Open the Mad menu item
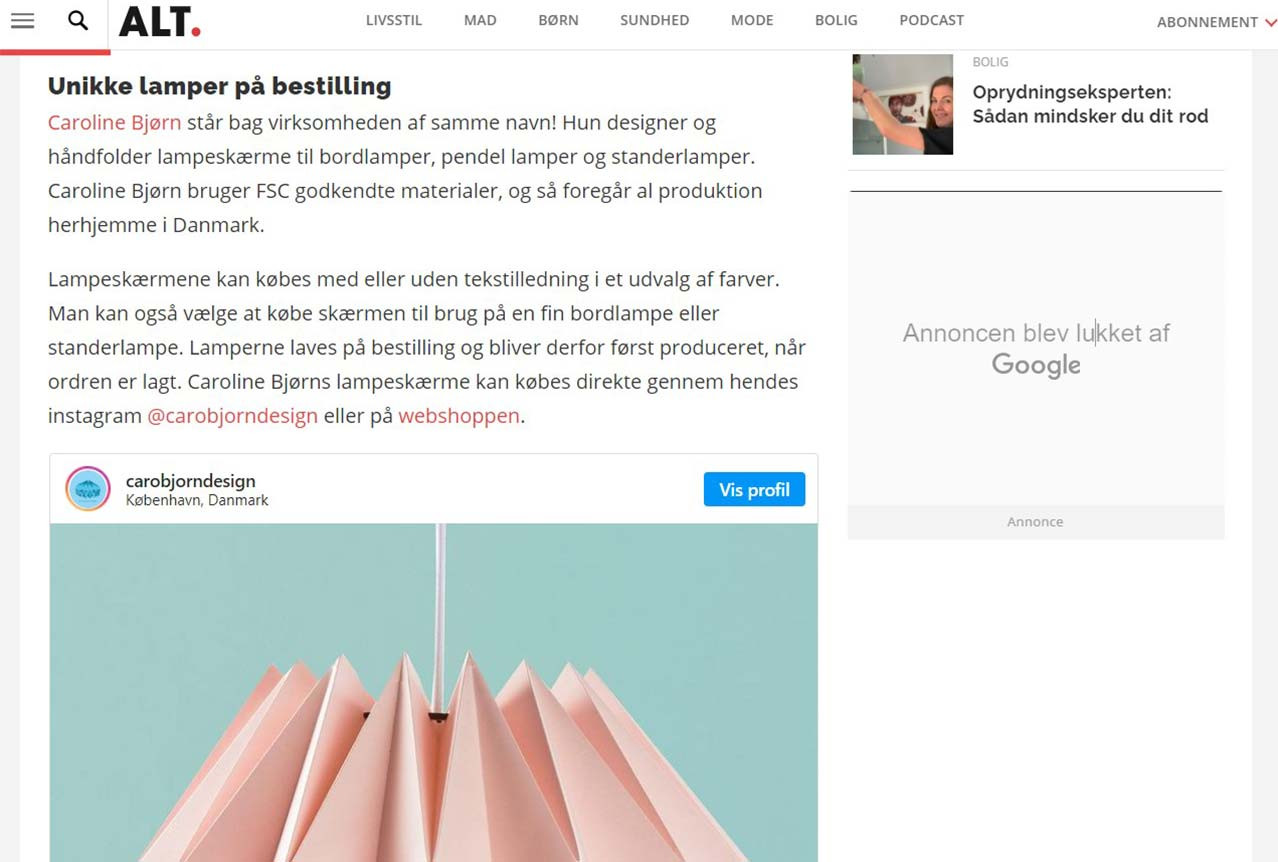 pyautogui.click(x=480, y=20)
